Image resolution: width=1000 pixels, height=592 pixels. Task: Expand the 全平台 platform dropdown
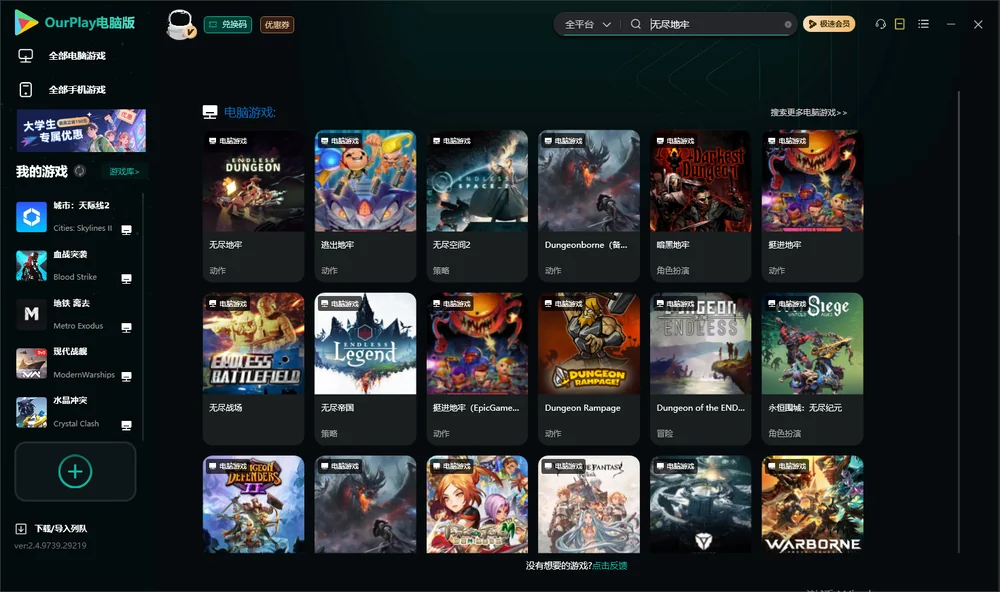coord(587,24)
